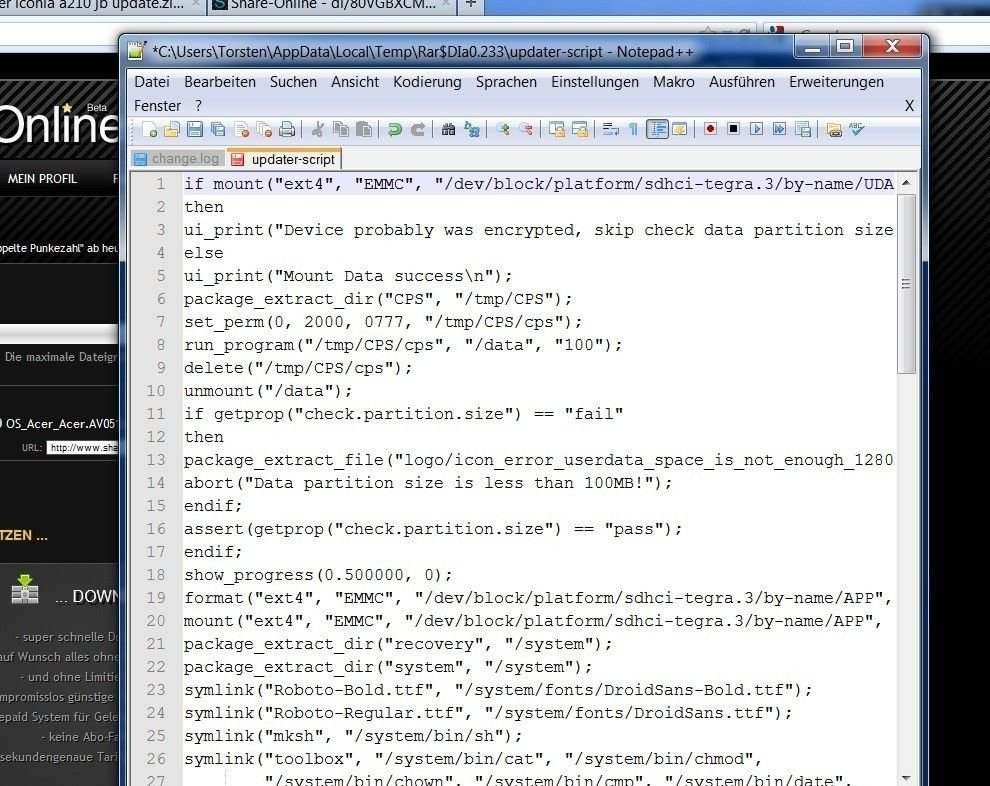Open the Makro menu
This screenshot has width=990, height=786.
[674, 82]
